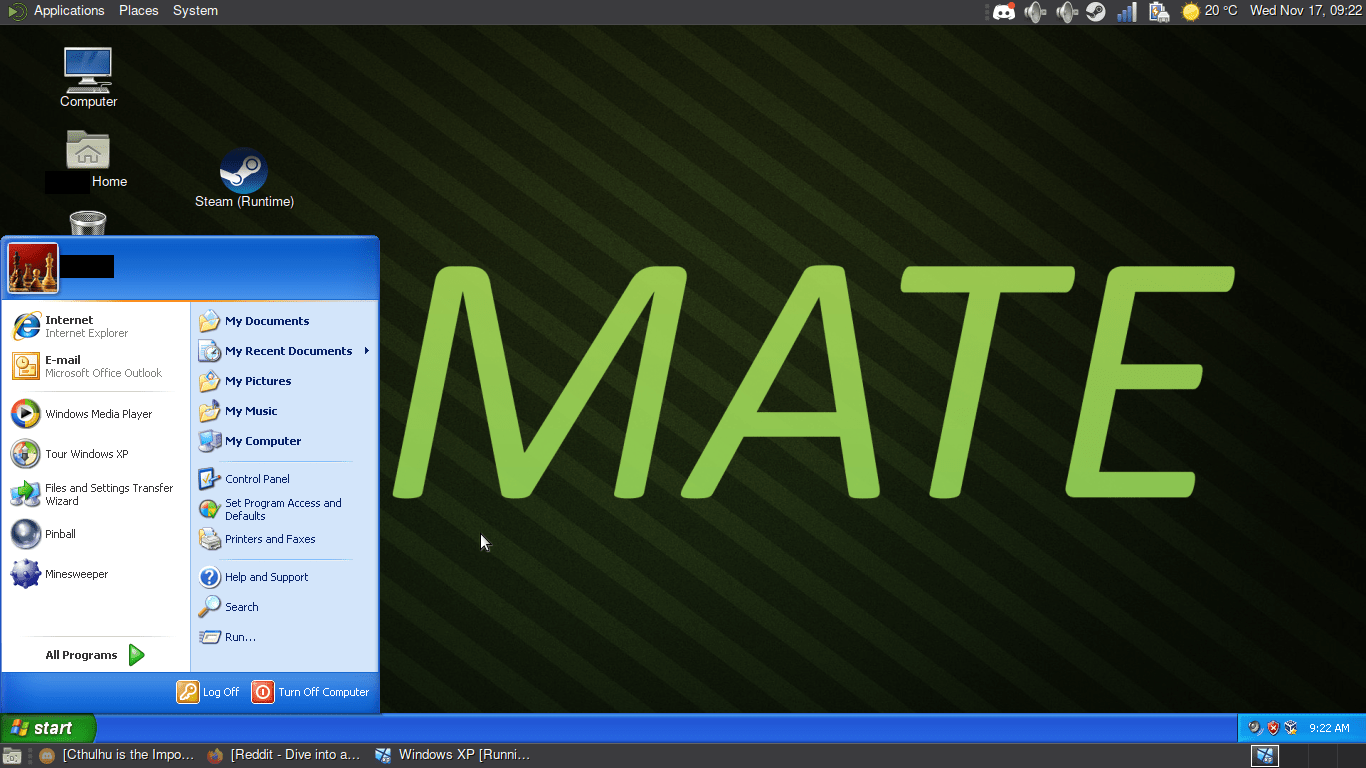The image size is (1366, 768).
Task: Click the Windows Security Center shield icon
Action: click(1271, 728)
